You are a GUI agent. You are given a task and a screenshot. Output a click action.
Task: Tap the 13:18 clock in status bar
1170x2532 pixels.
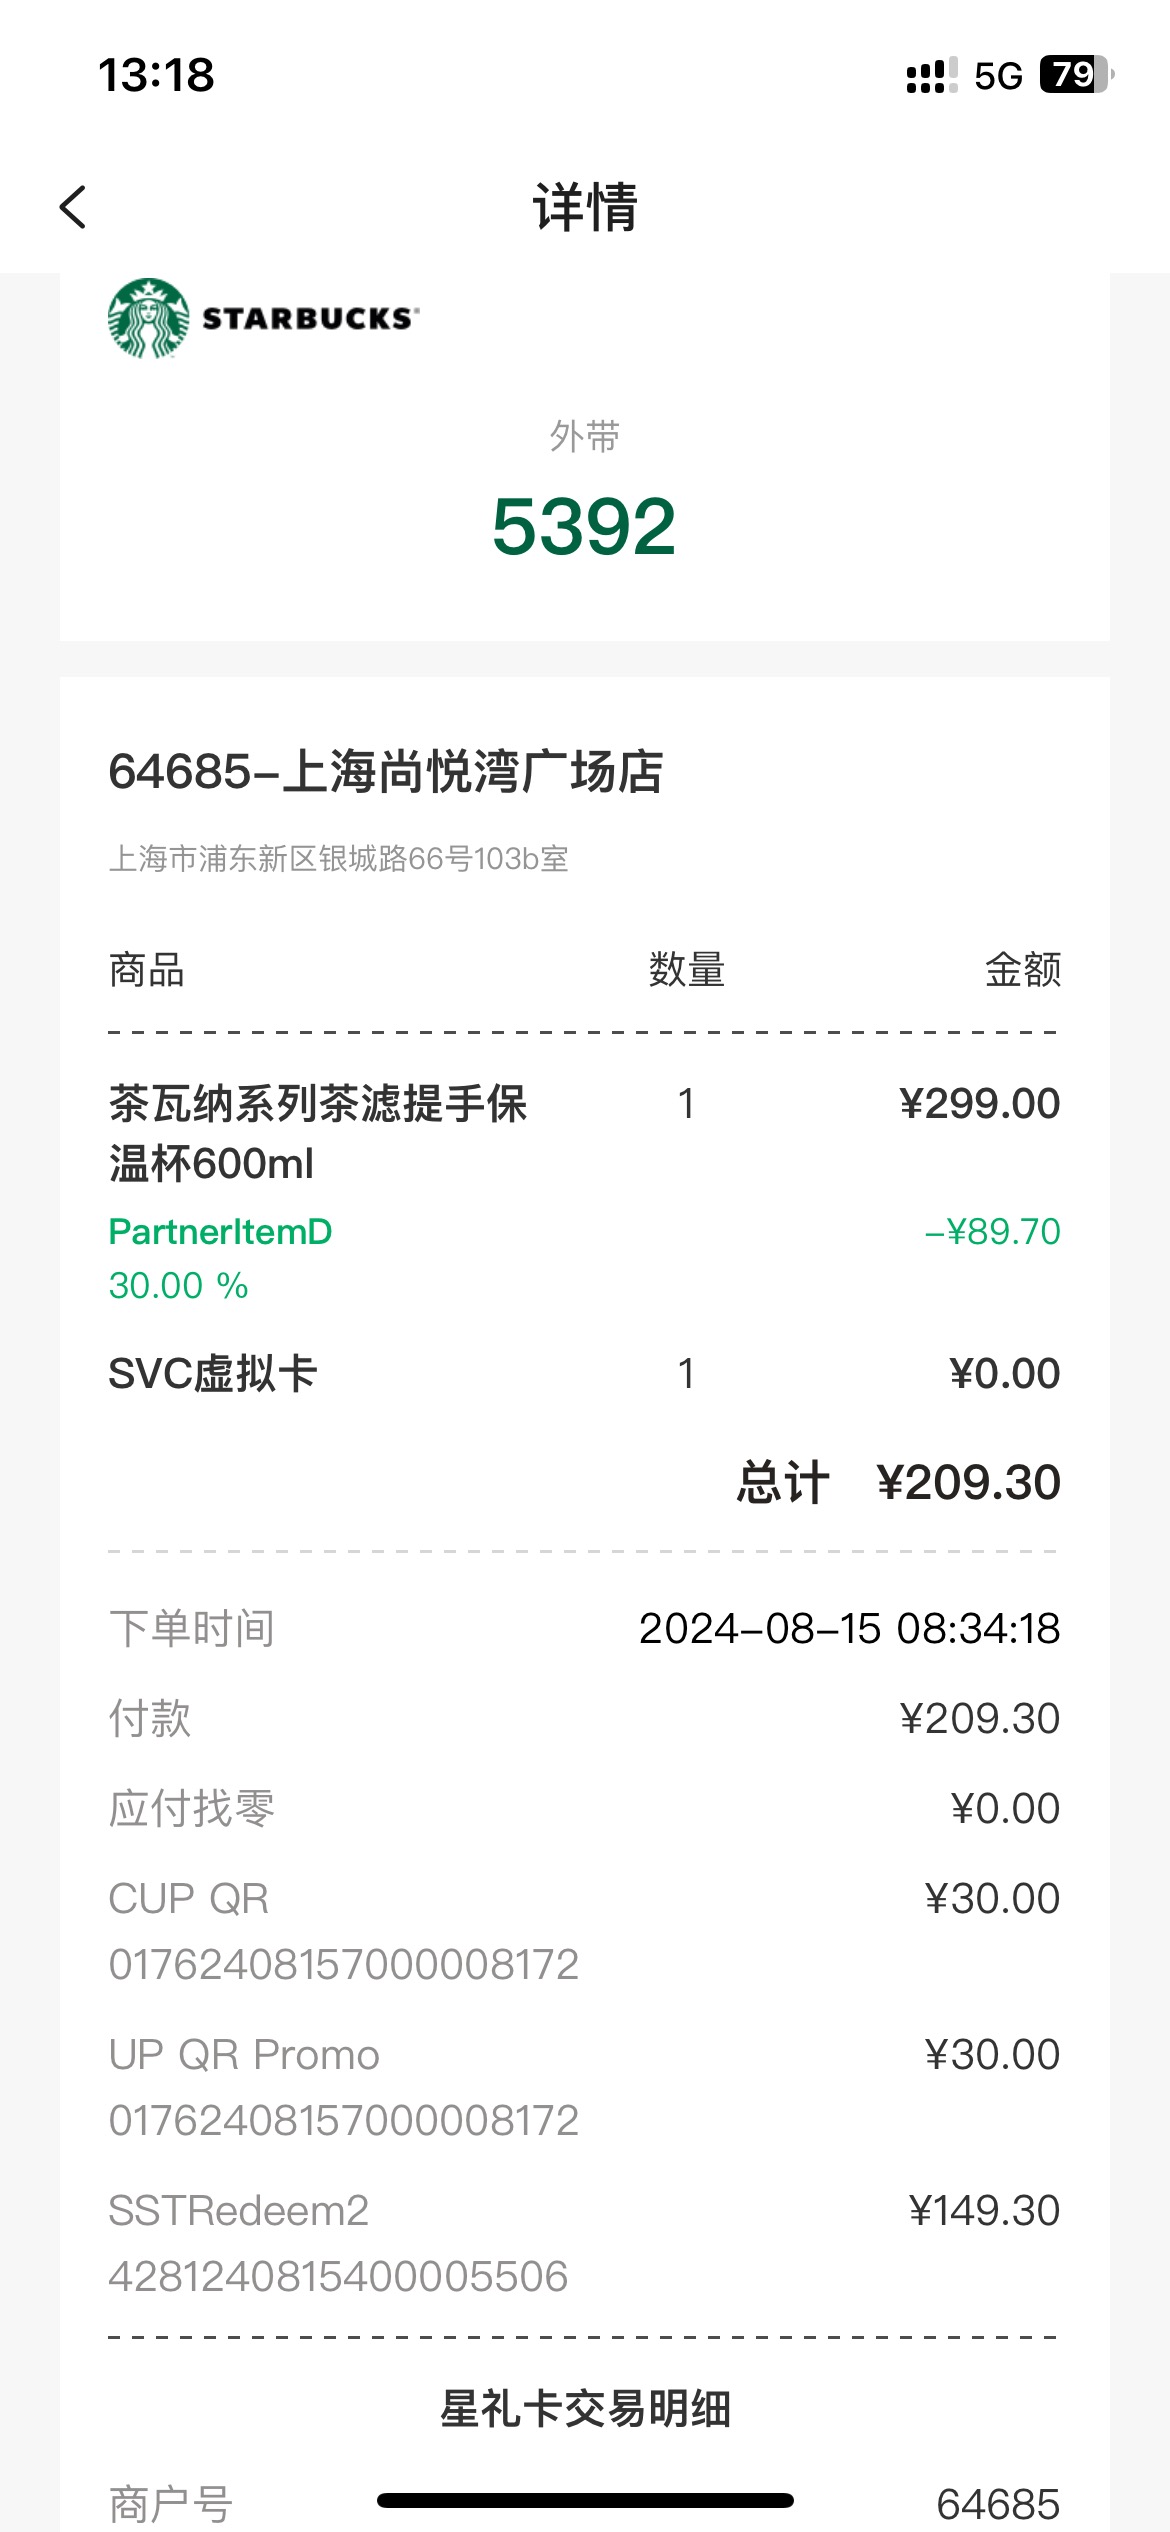pos(156,75)
